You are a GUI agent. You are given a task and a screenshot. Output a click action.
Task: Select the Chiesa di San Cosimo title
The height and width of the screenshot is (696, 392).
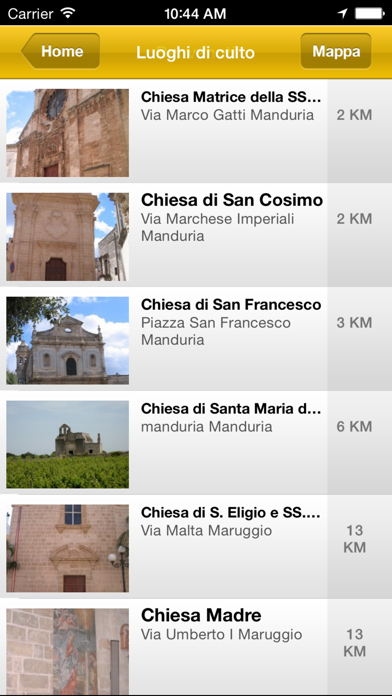(232, 200)
